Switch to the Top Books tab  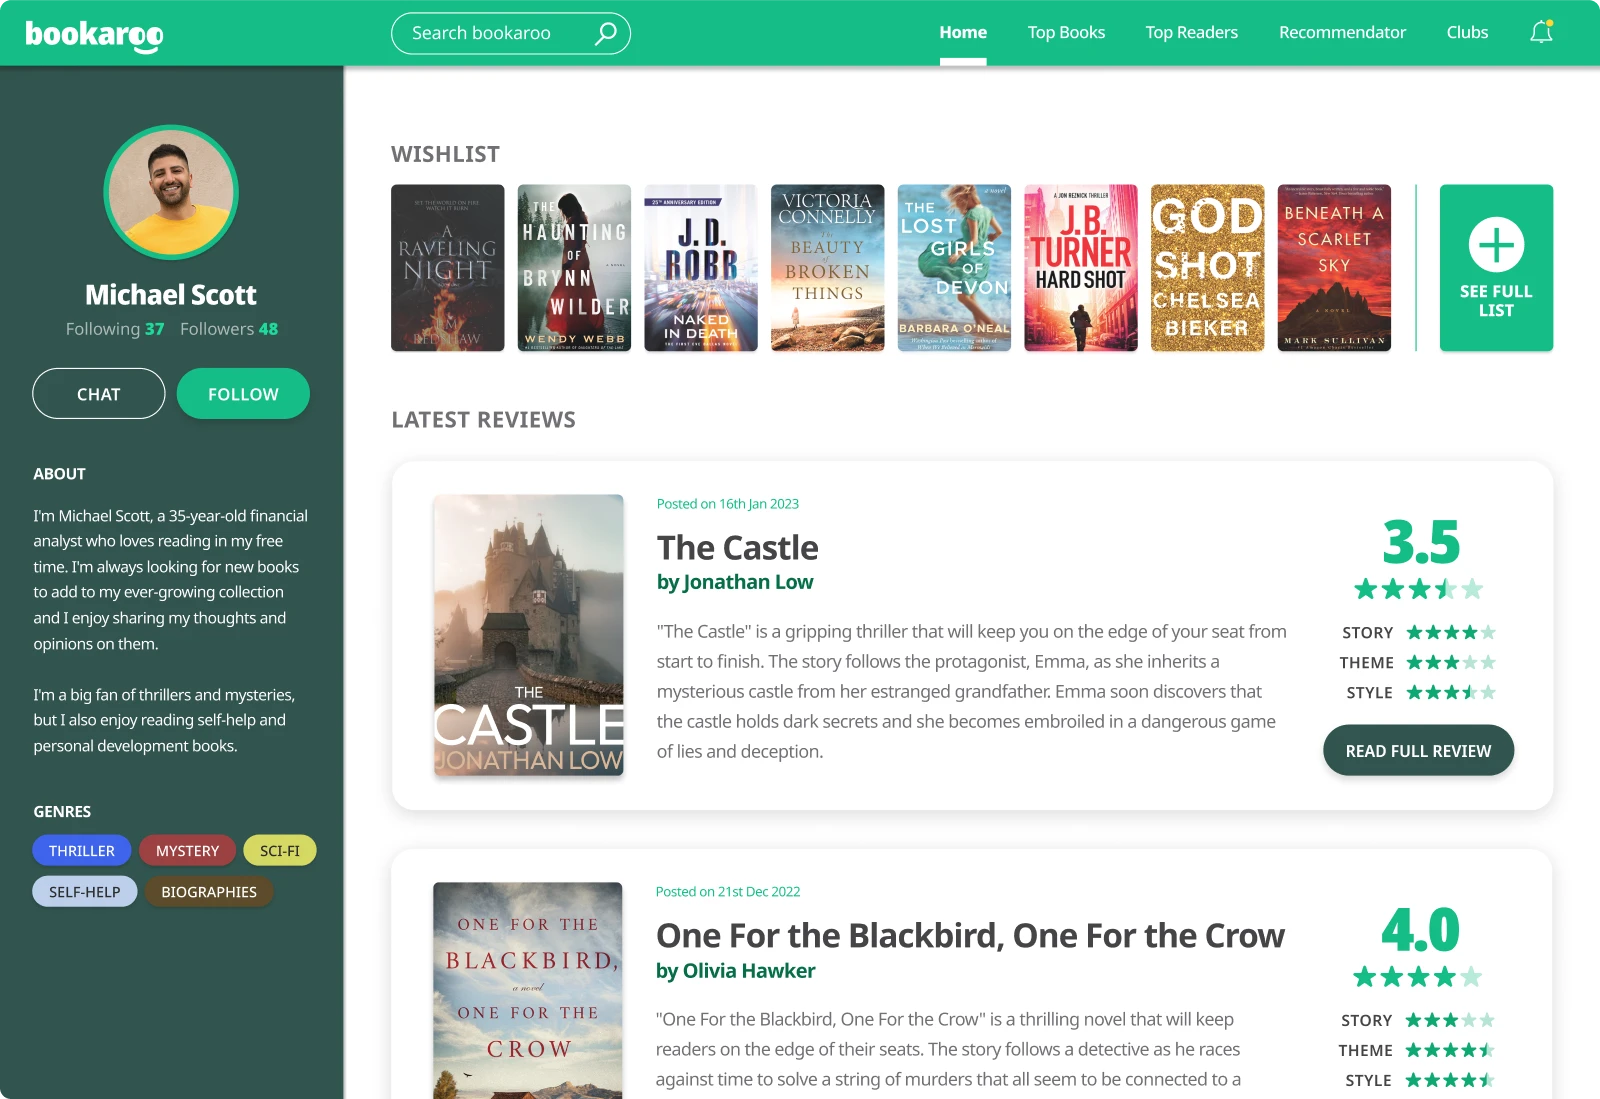click(x=1066, y=32)
